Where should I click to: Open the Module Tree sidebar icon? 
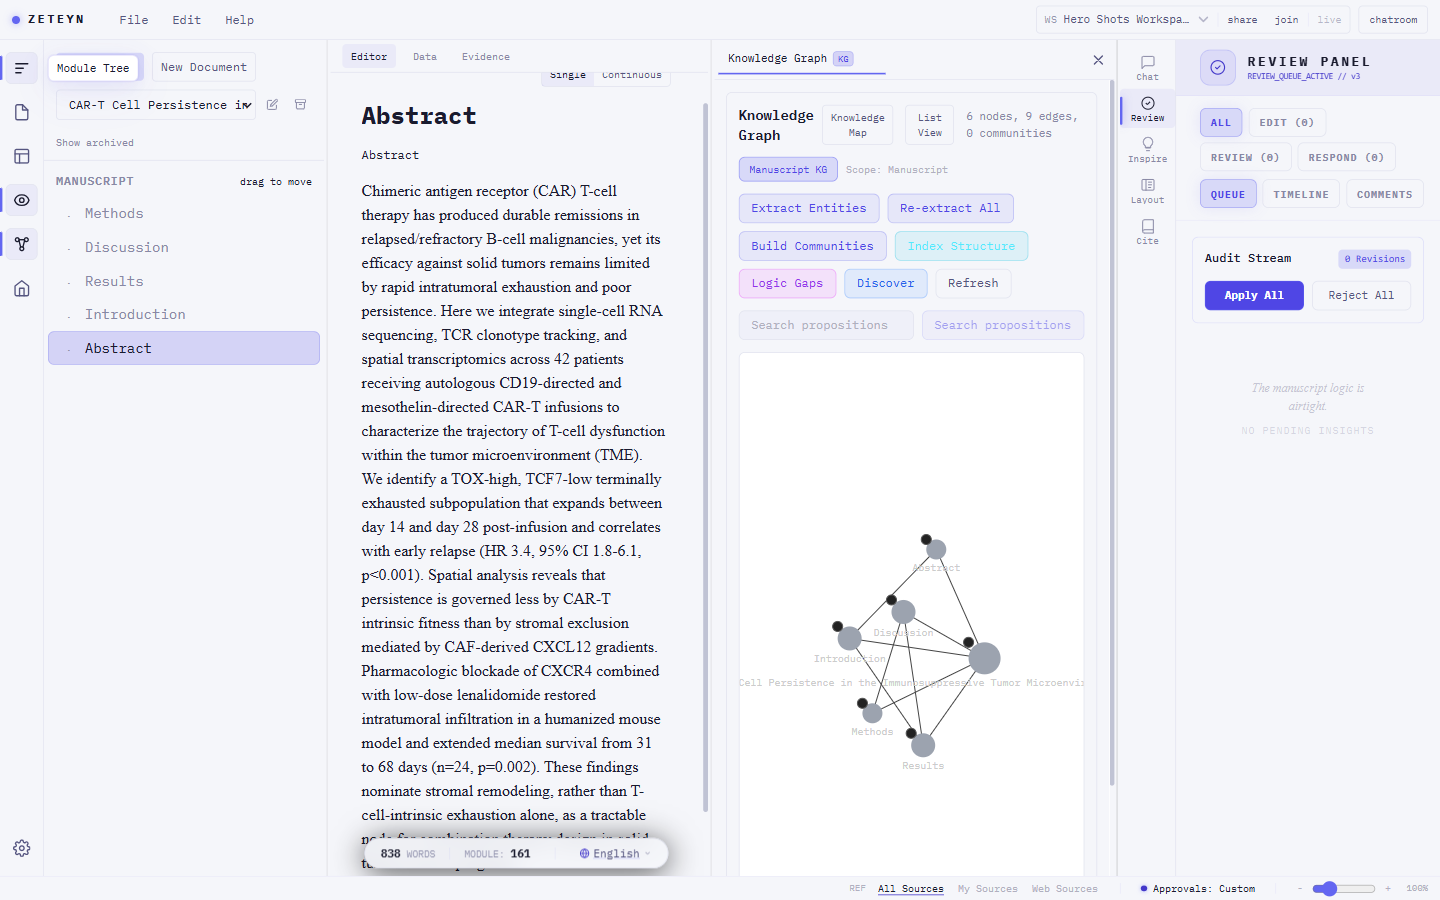(x=21, y=68)
